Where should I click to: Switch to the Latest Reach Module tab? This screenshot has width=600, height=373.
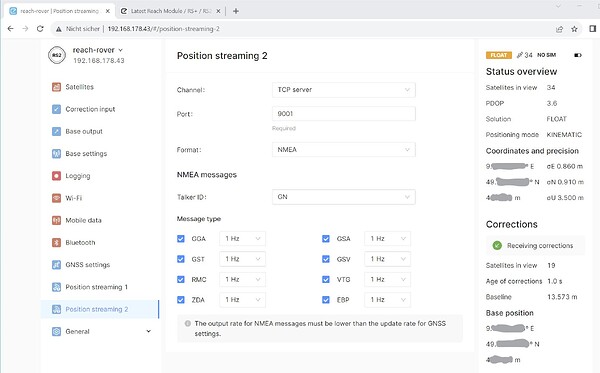click(x=171, y=11)
